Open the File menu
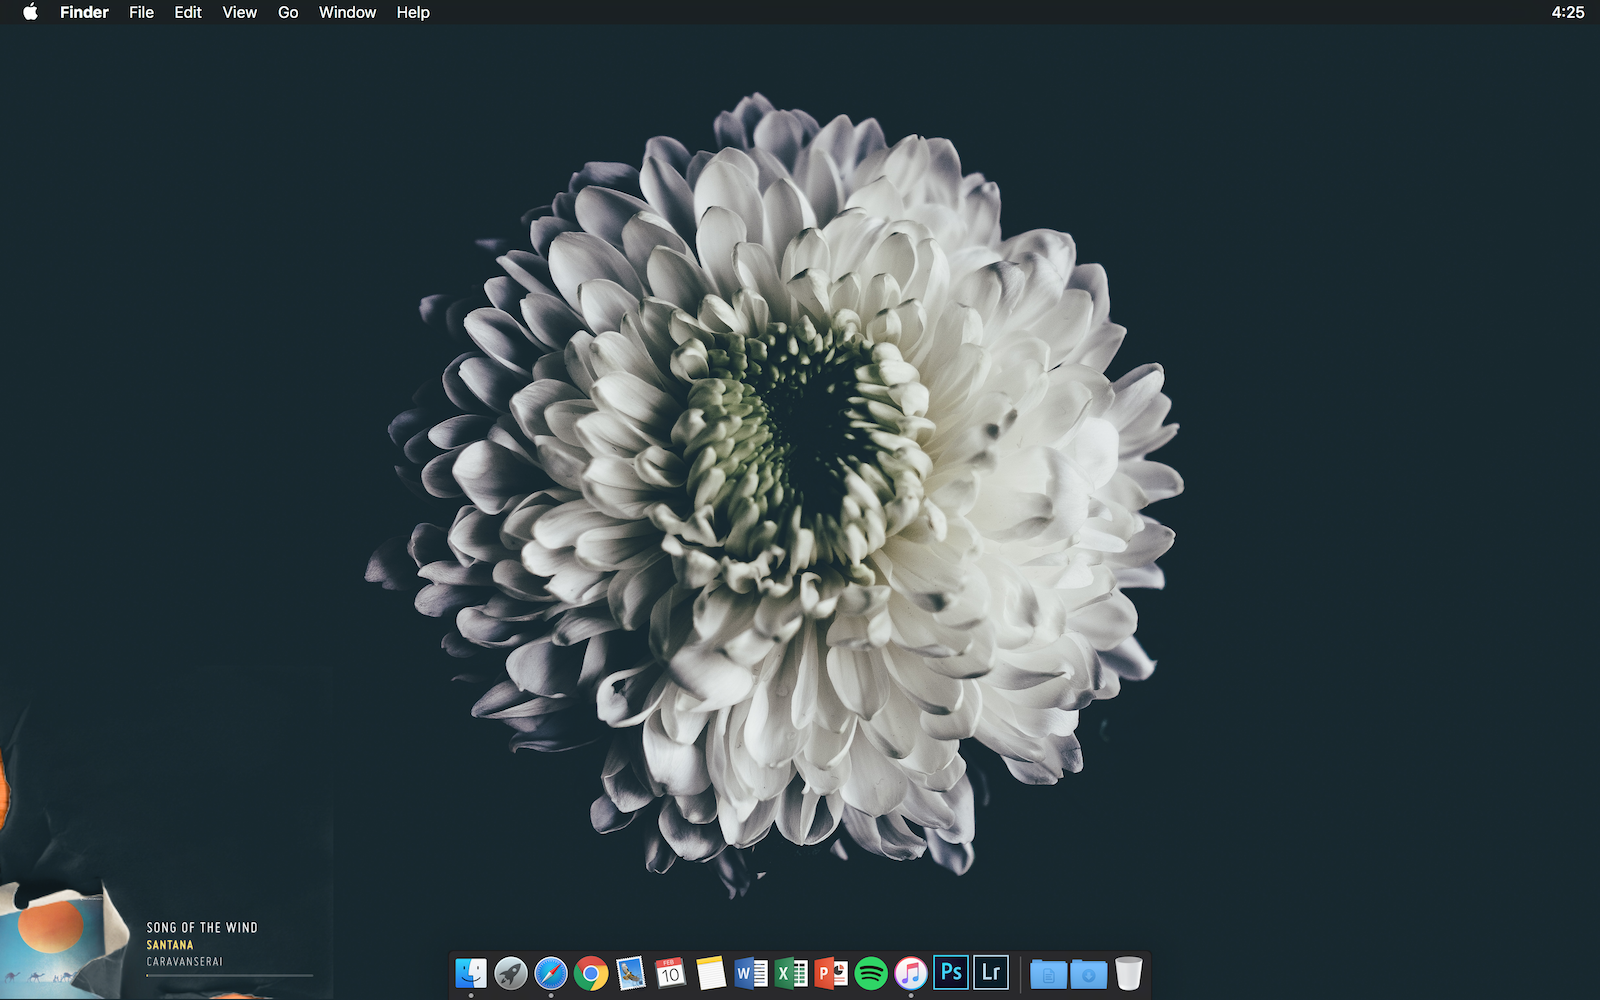The height and width of the screenshot is (1000, 1600). tap(141, 12)
